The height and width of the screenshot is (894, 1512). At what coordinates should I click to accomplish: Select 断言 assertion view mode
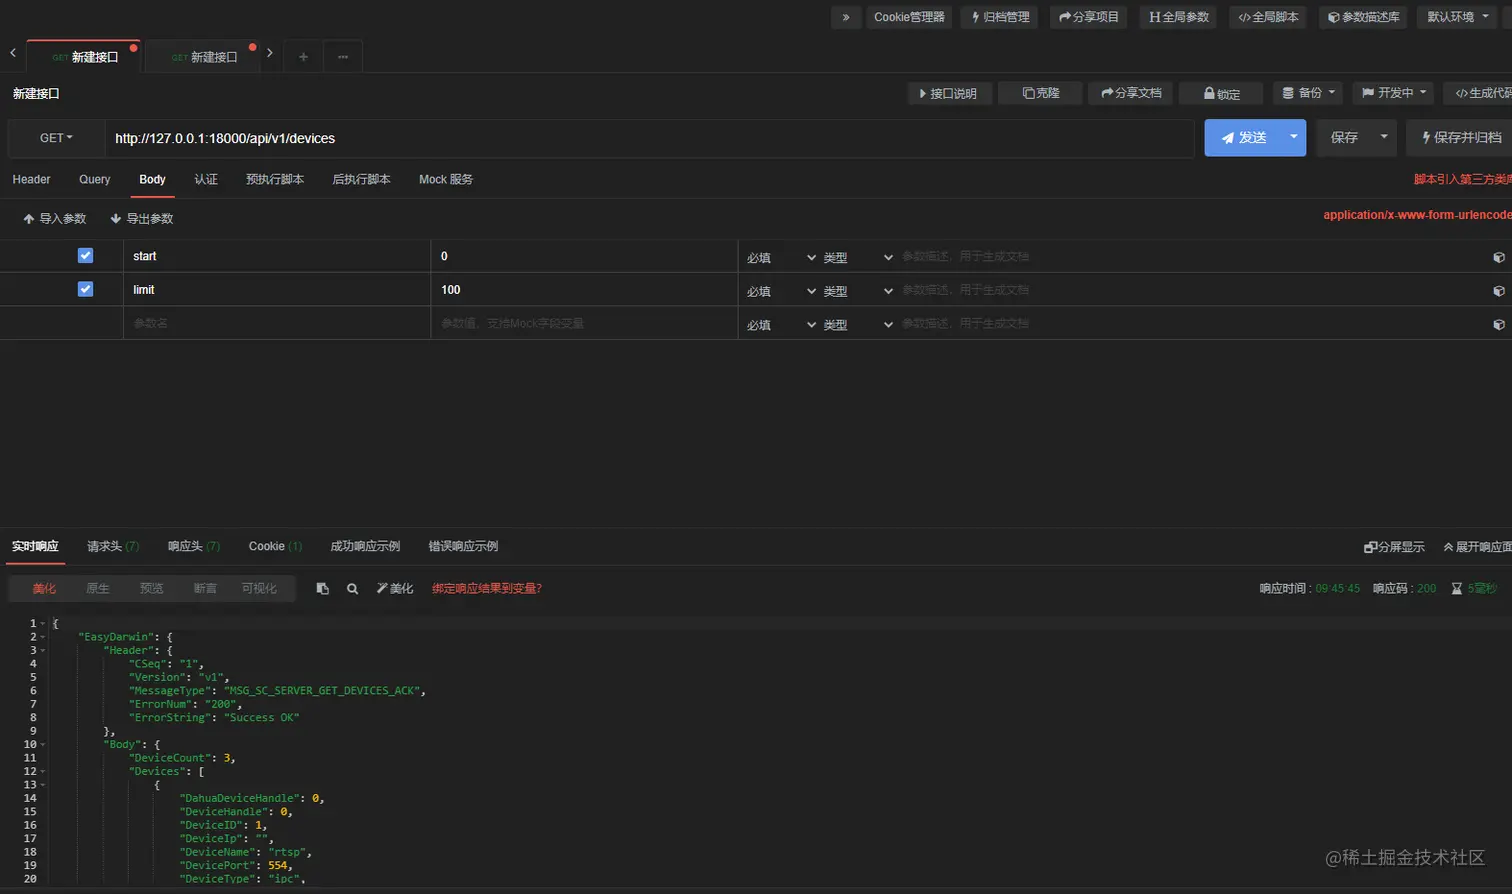click(x=205, y=589)
